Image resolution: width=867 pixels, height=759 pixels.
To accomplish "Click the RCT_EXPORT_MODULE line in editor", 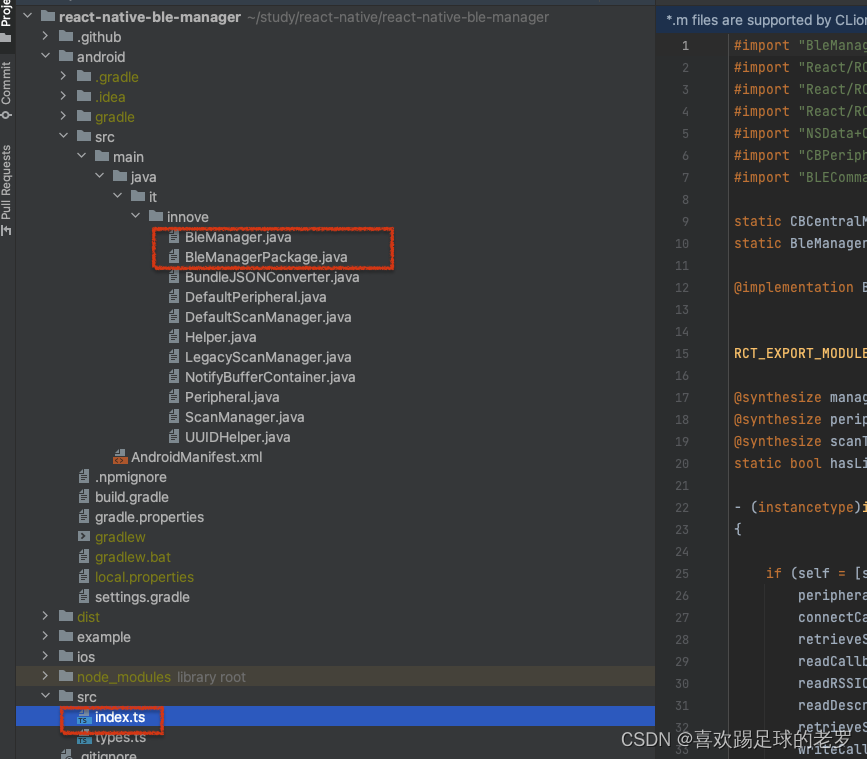I will [x=800, y=354].
